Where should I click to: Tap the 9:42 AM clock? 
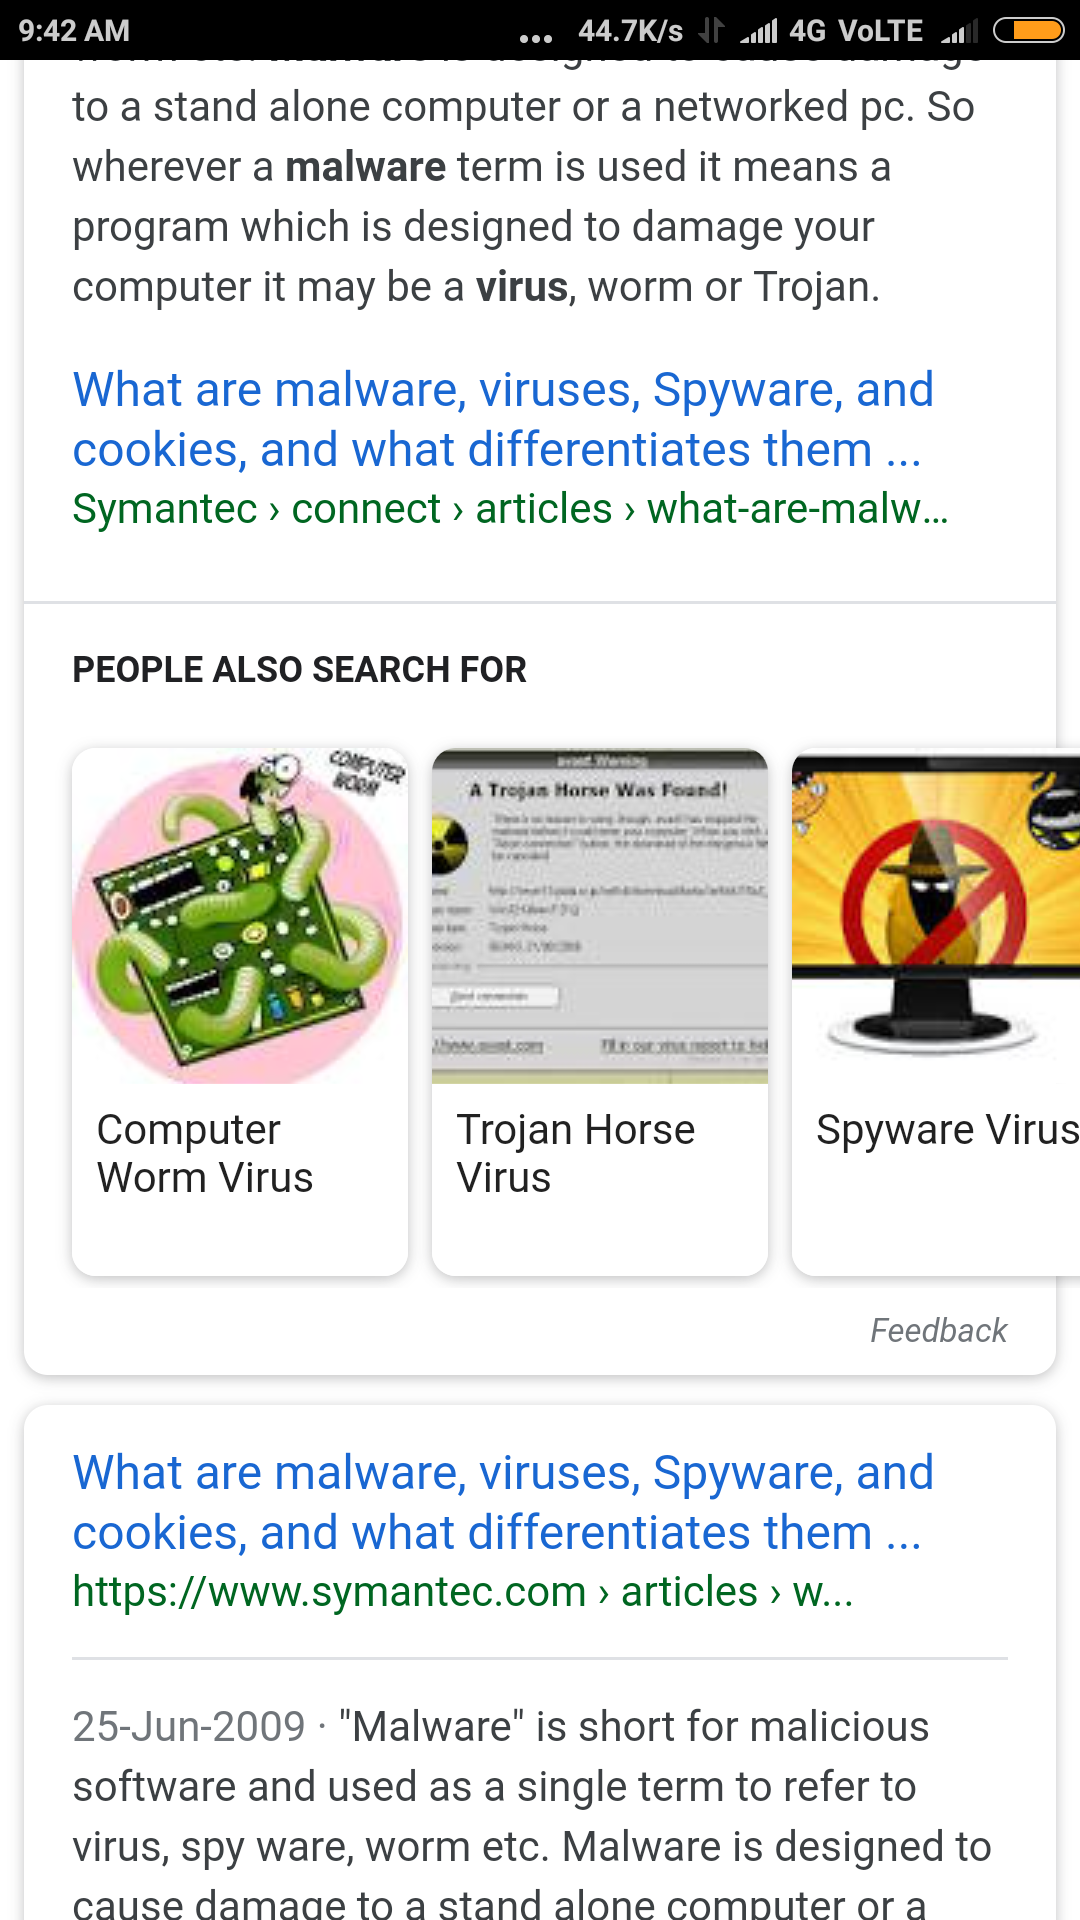point(74,31)
